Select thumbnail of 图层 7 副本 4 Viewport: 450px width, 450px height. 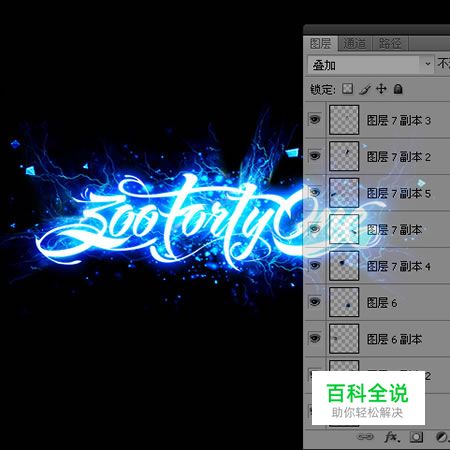tap(344, 266)
